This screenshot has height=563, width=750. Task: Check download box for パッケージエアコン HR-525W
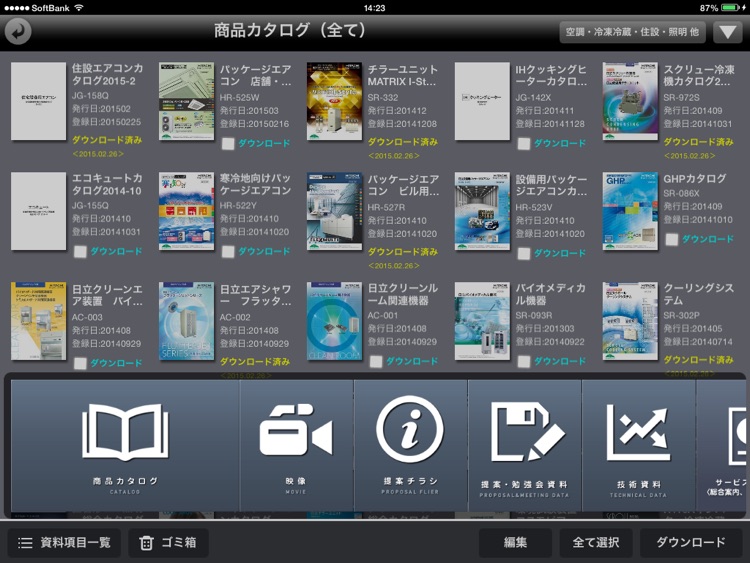point(228,144)
